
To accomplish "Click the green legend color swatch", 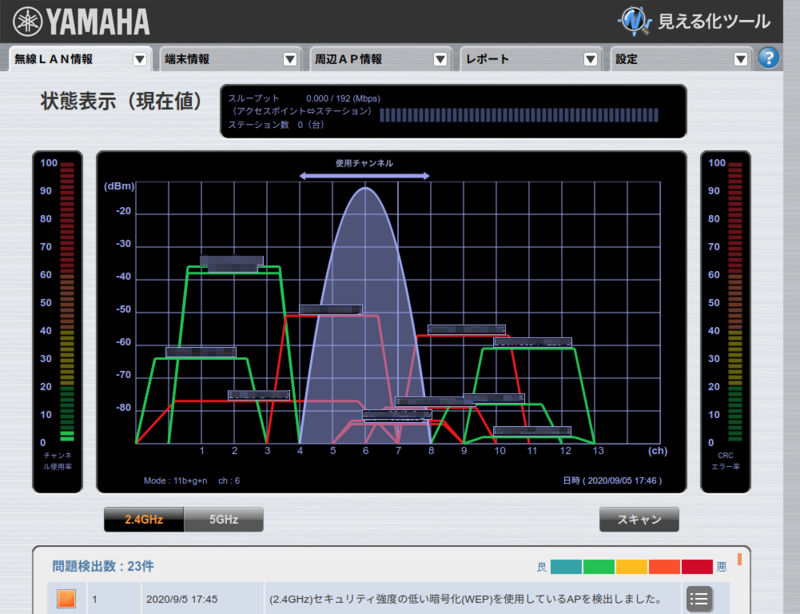I will point(598,567).
